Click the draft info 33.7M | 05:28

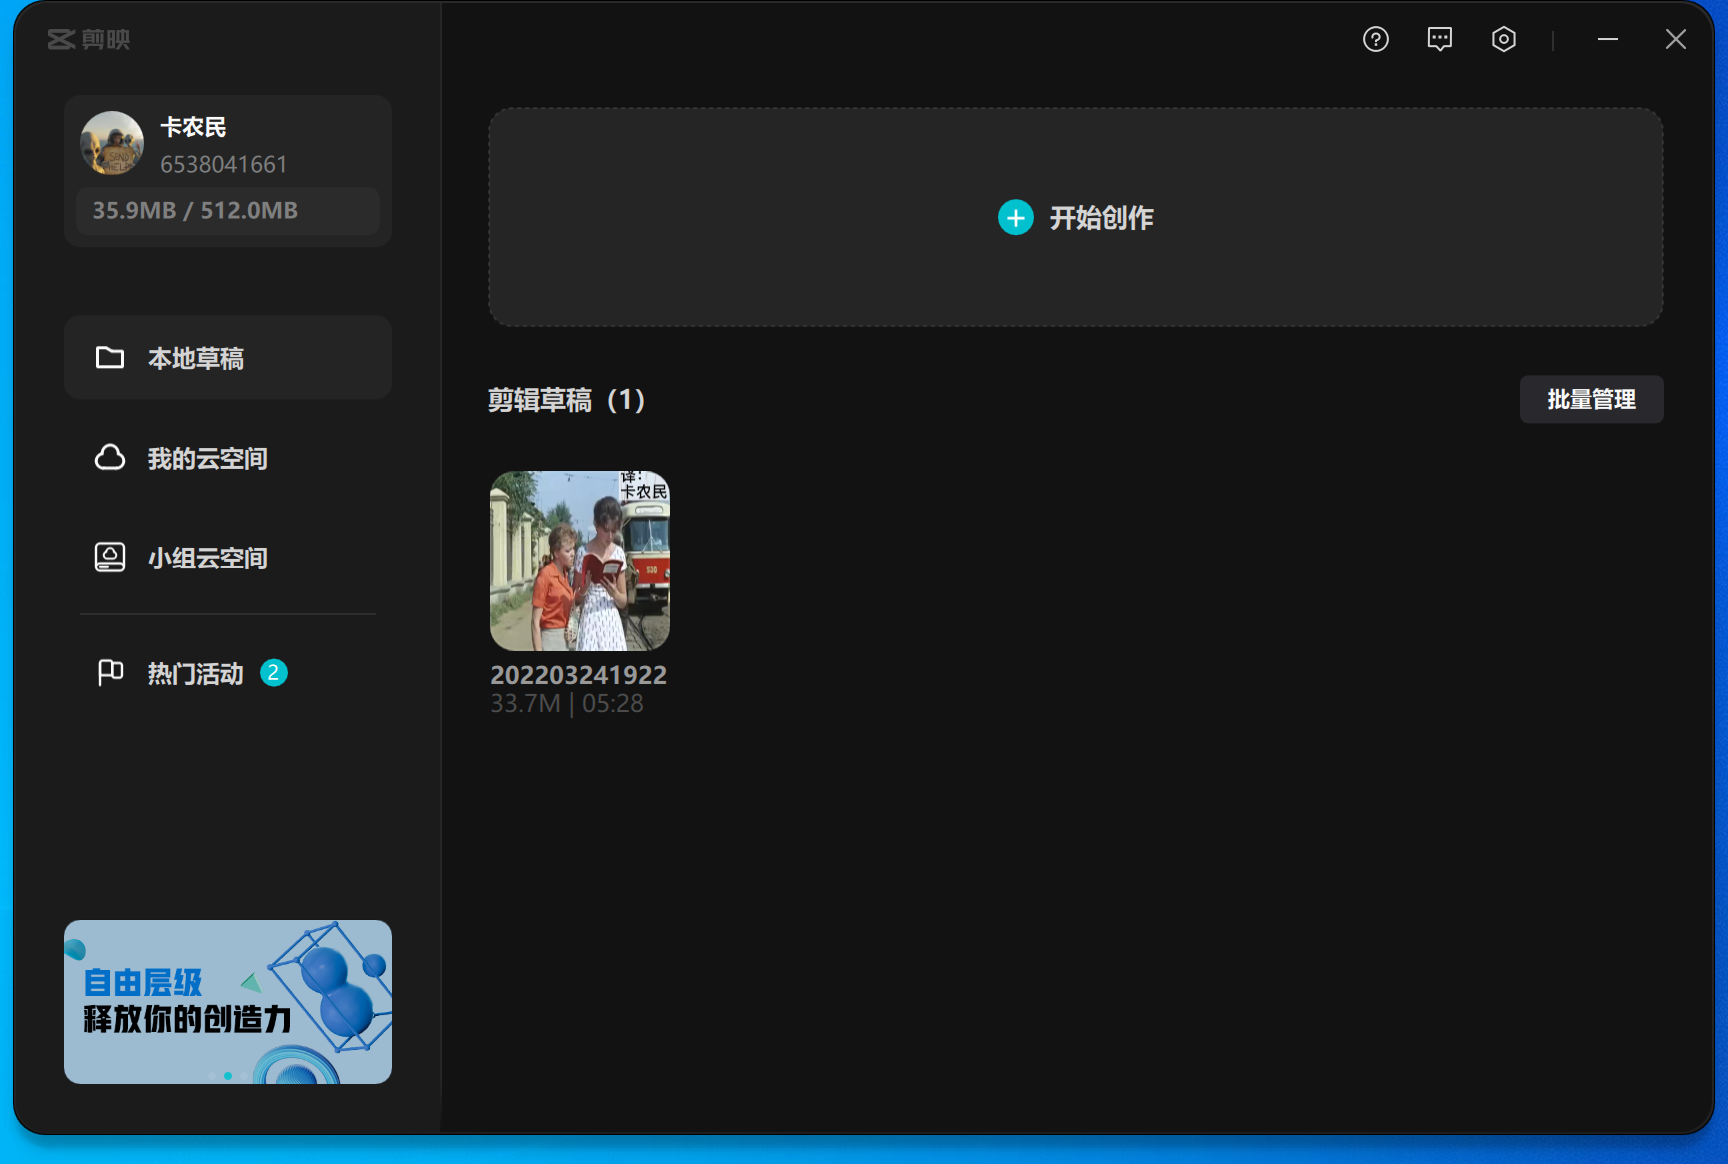click(x=567, y=704)
